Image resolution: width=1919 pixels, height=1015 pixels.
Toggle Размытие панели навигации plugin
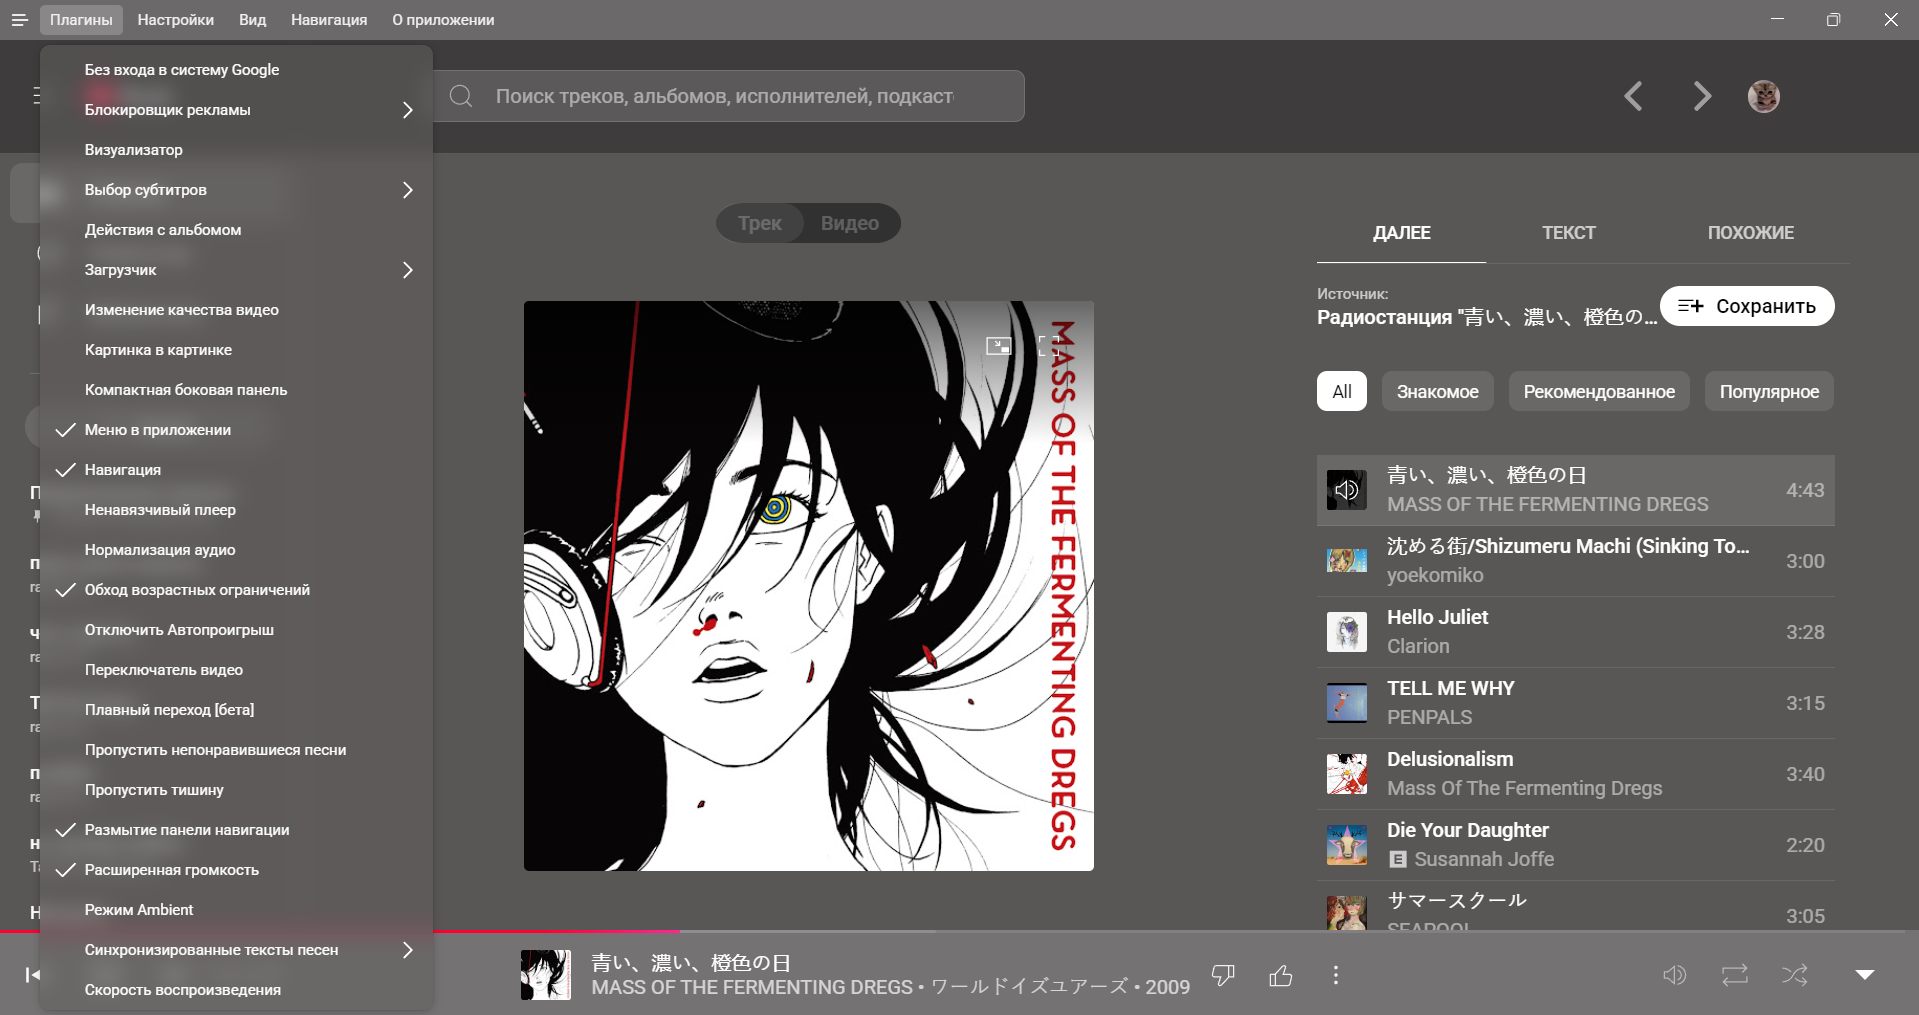(x=236, y=830)
